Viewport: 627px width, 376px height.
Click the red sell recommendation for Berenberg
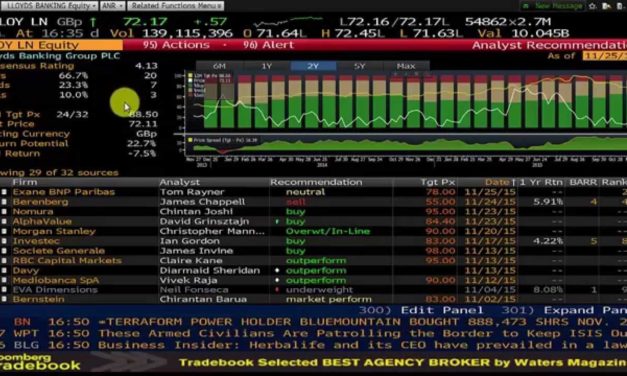[296, 202]
